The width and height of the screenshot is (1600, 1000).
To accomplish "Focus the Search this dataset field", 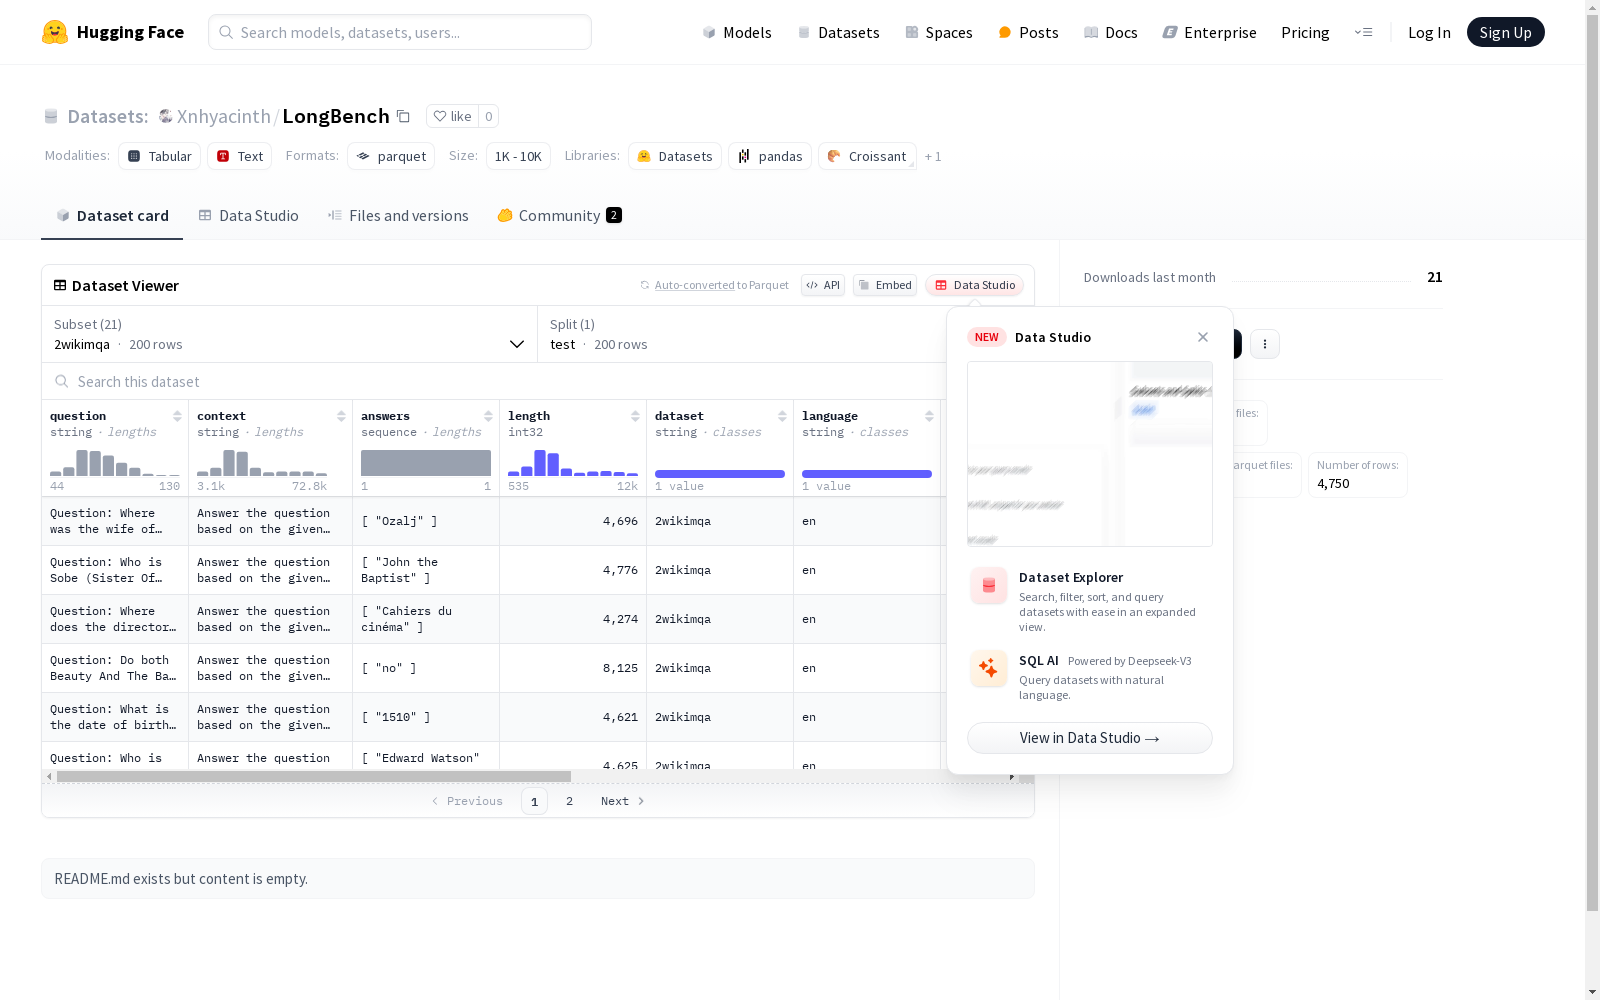I will (x=494, y=382).
